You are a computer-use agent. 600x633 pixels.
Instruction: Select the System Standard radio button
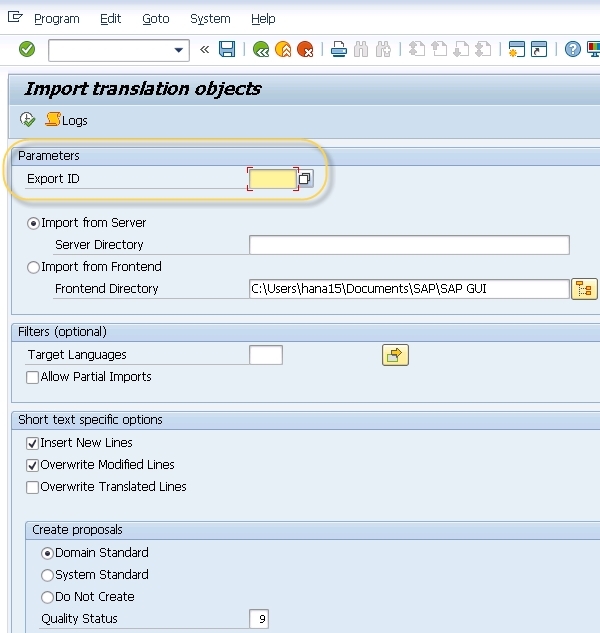pyautogui.click(x=47, y=575)
